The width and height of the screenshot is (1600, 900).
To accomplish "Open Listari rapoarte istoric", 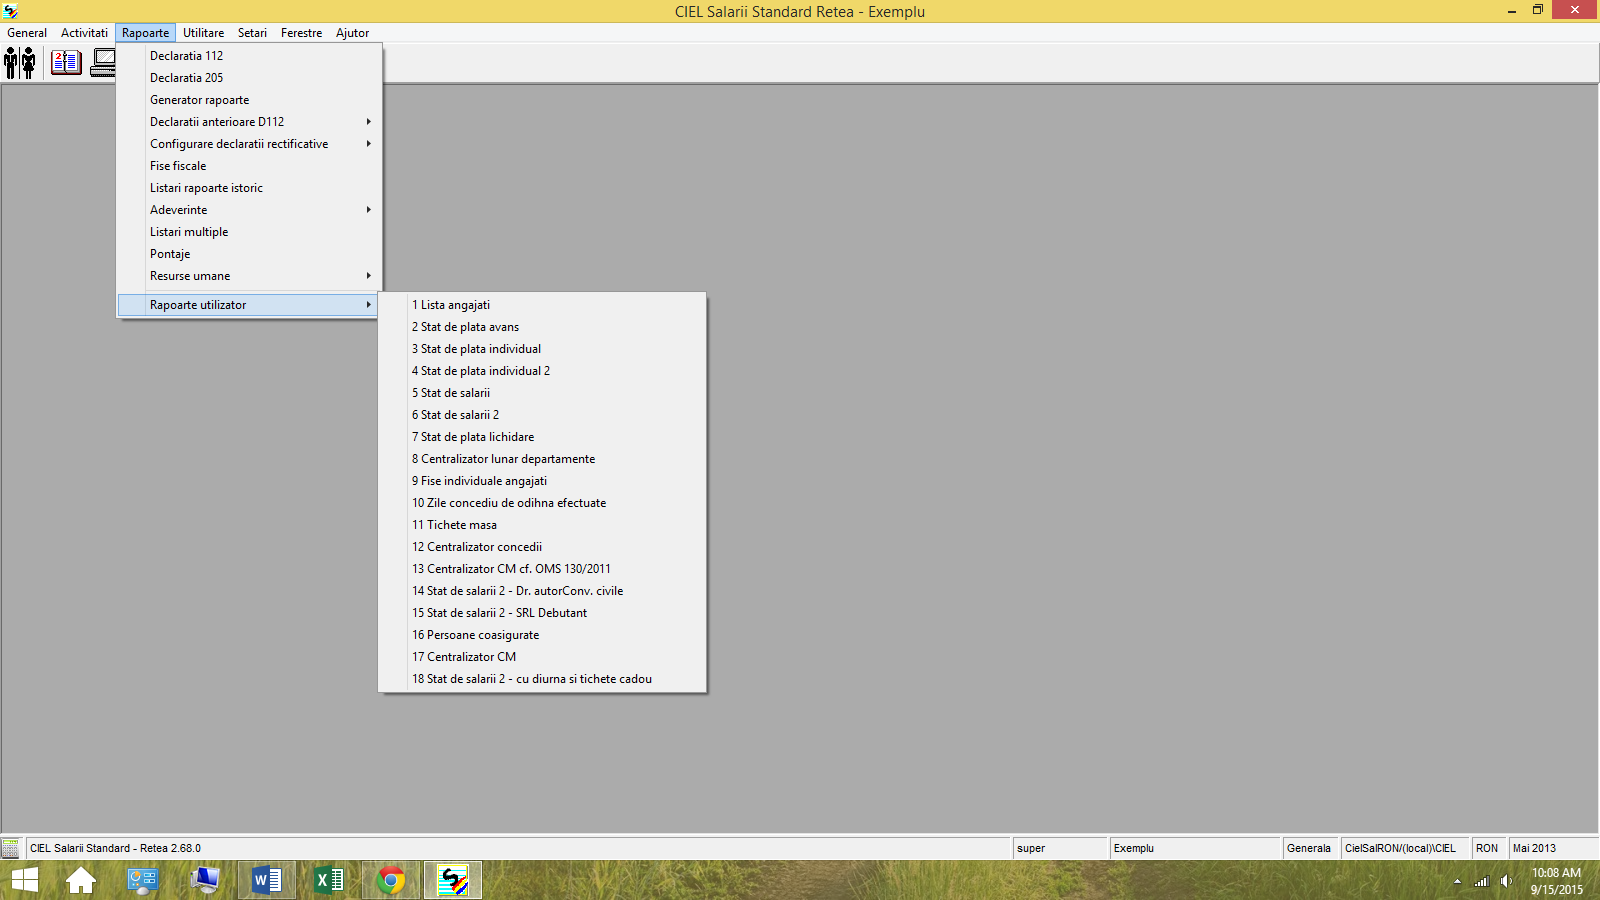I will point(248,188).
